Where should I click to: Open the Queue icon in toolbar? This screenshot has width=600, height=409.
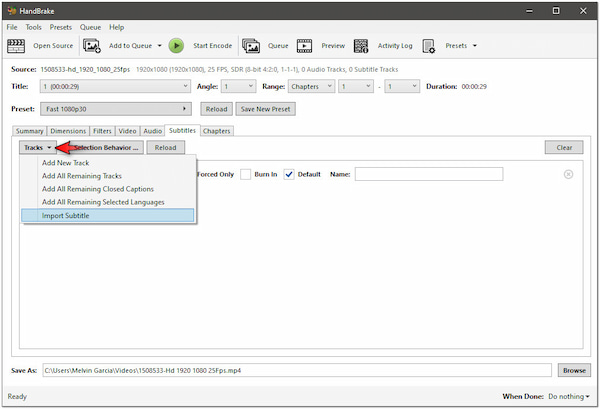pos(251,45)
